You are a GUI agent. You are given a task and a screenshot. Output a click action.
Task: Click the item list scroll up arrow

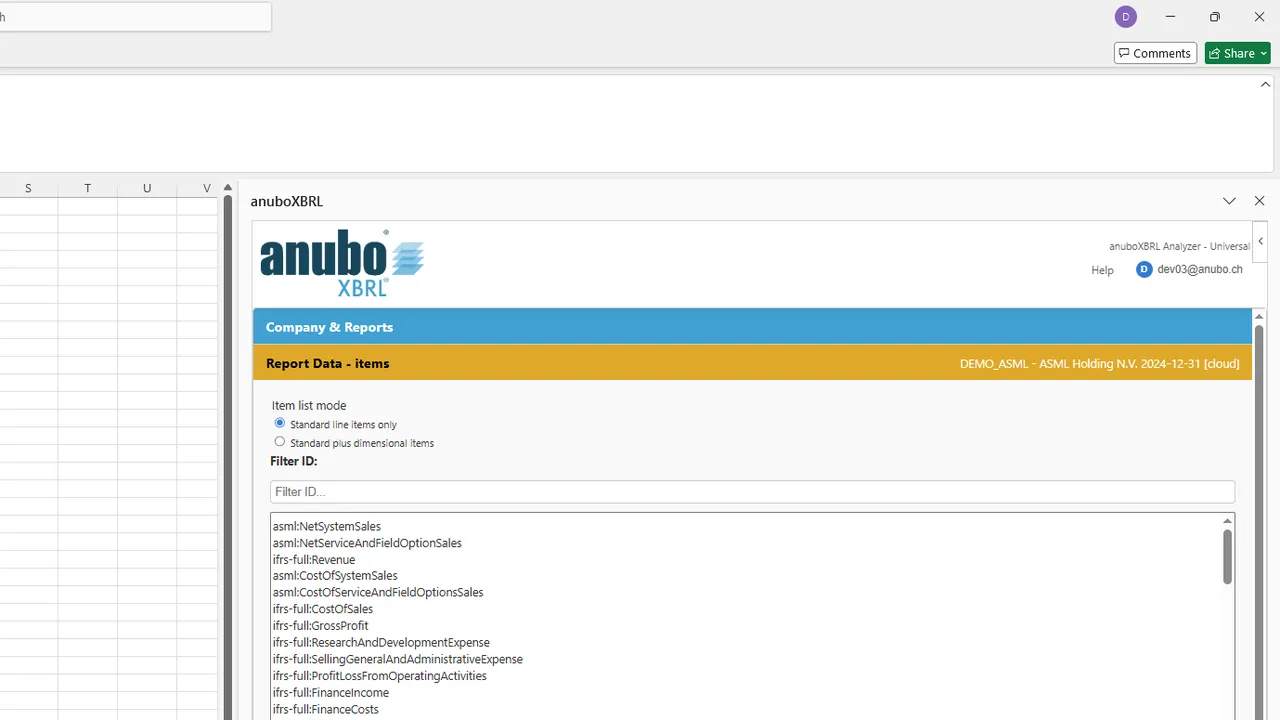point(1227,521)
